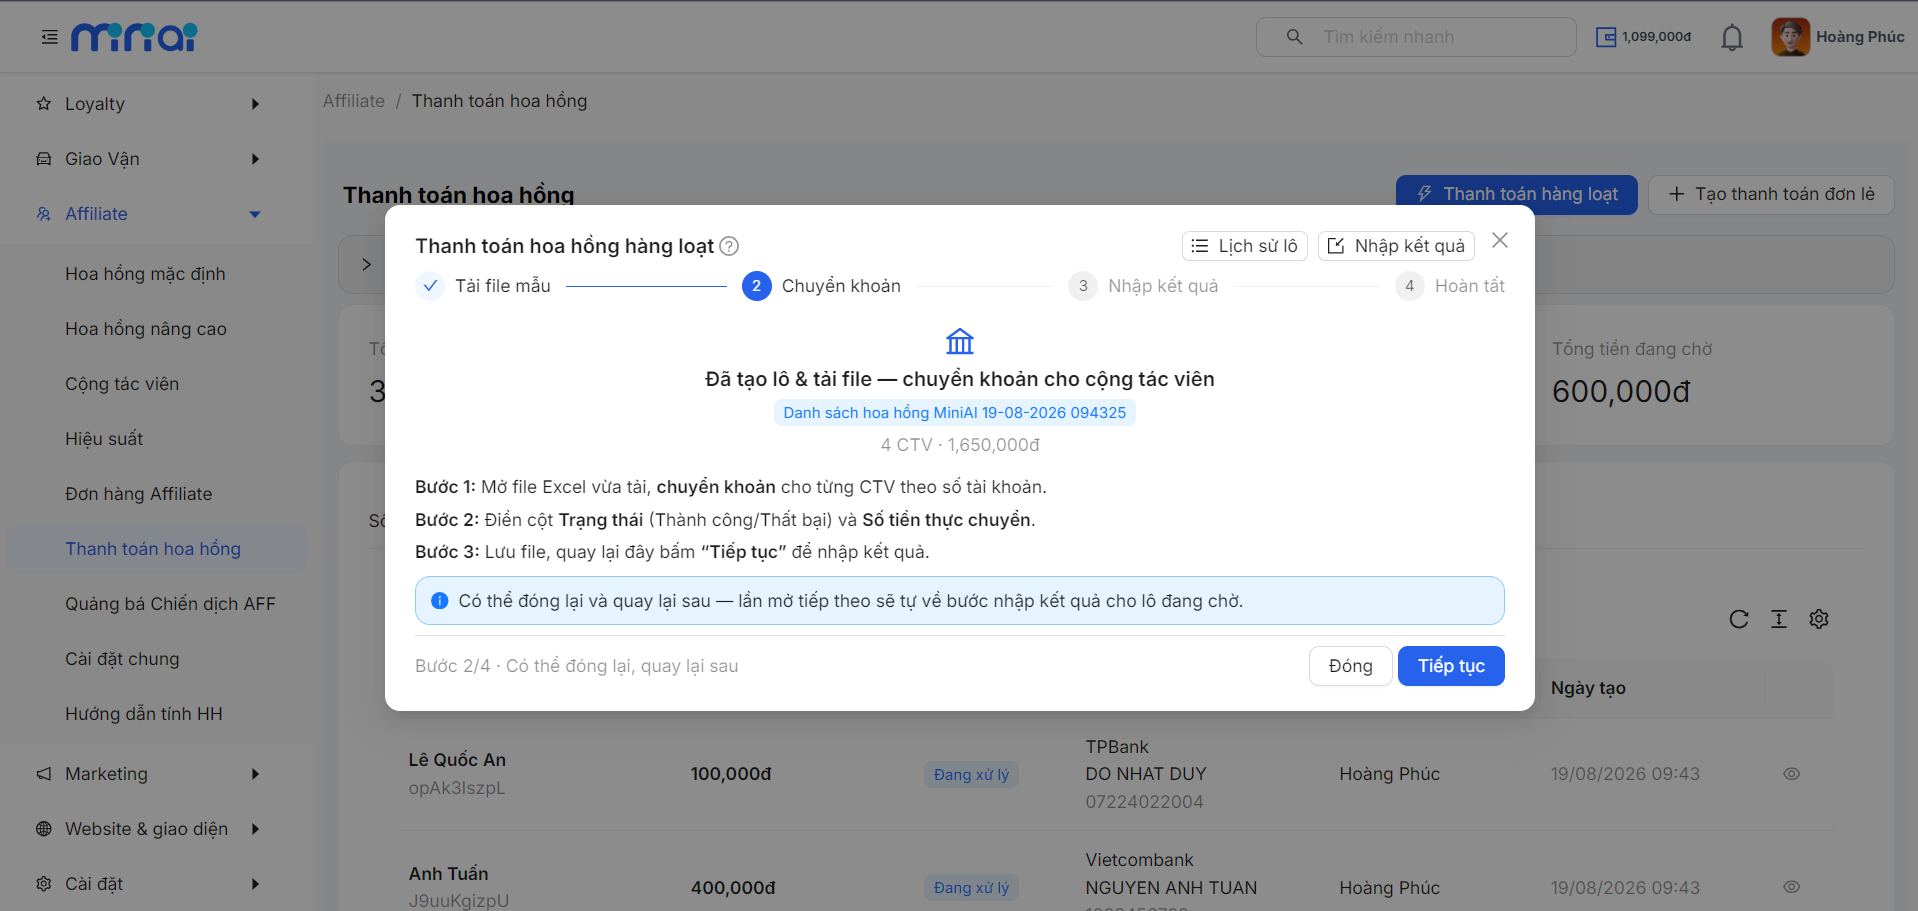Expand the Loyalty menu arrow
Screen dimensions: 1918x911
coord(255,104)
